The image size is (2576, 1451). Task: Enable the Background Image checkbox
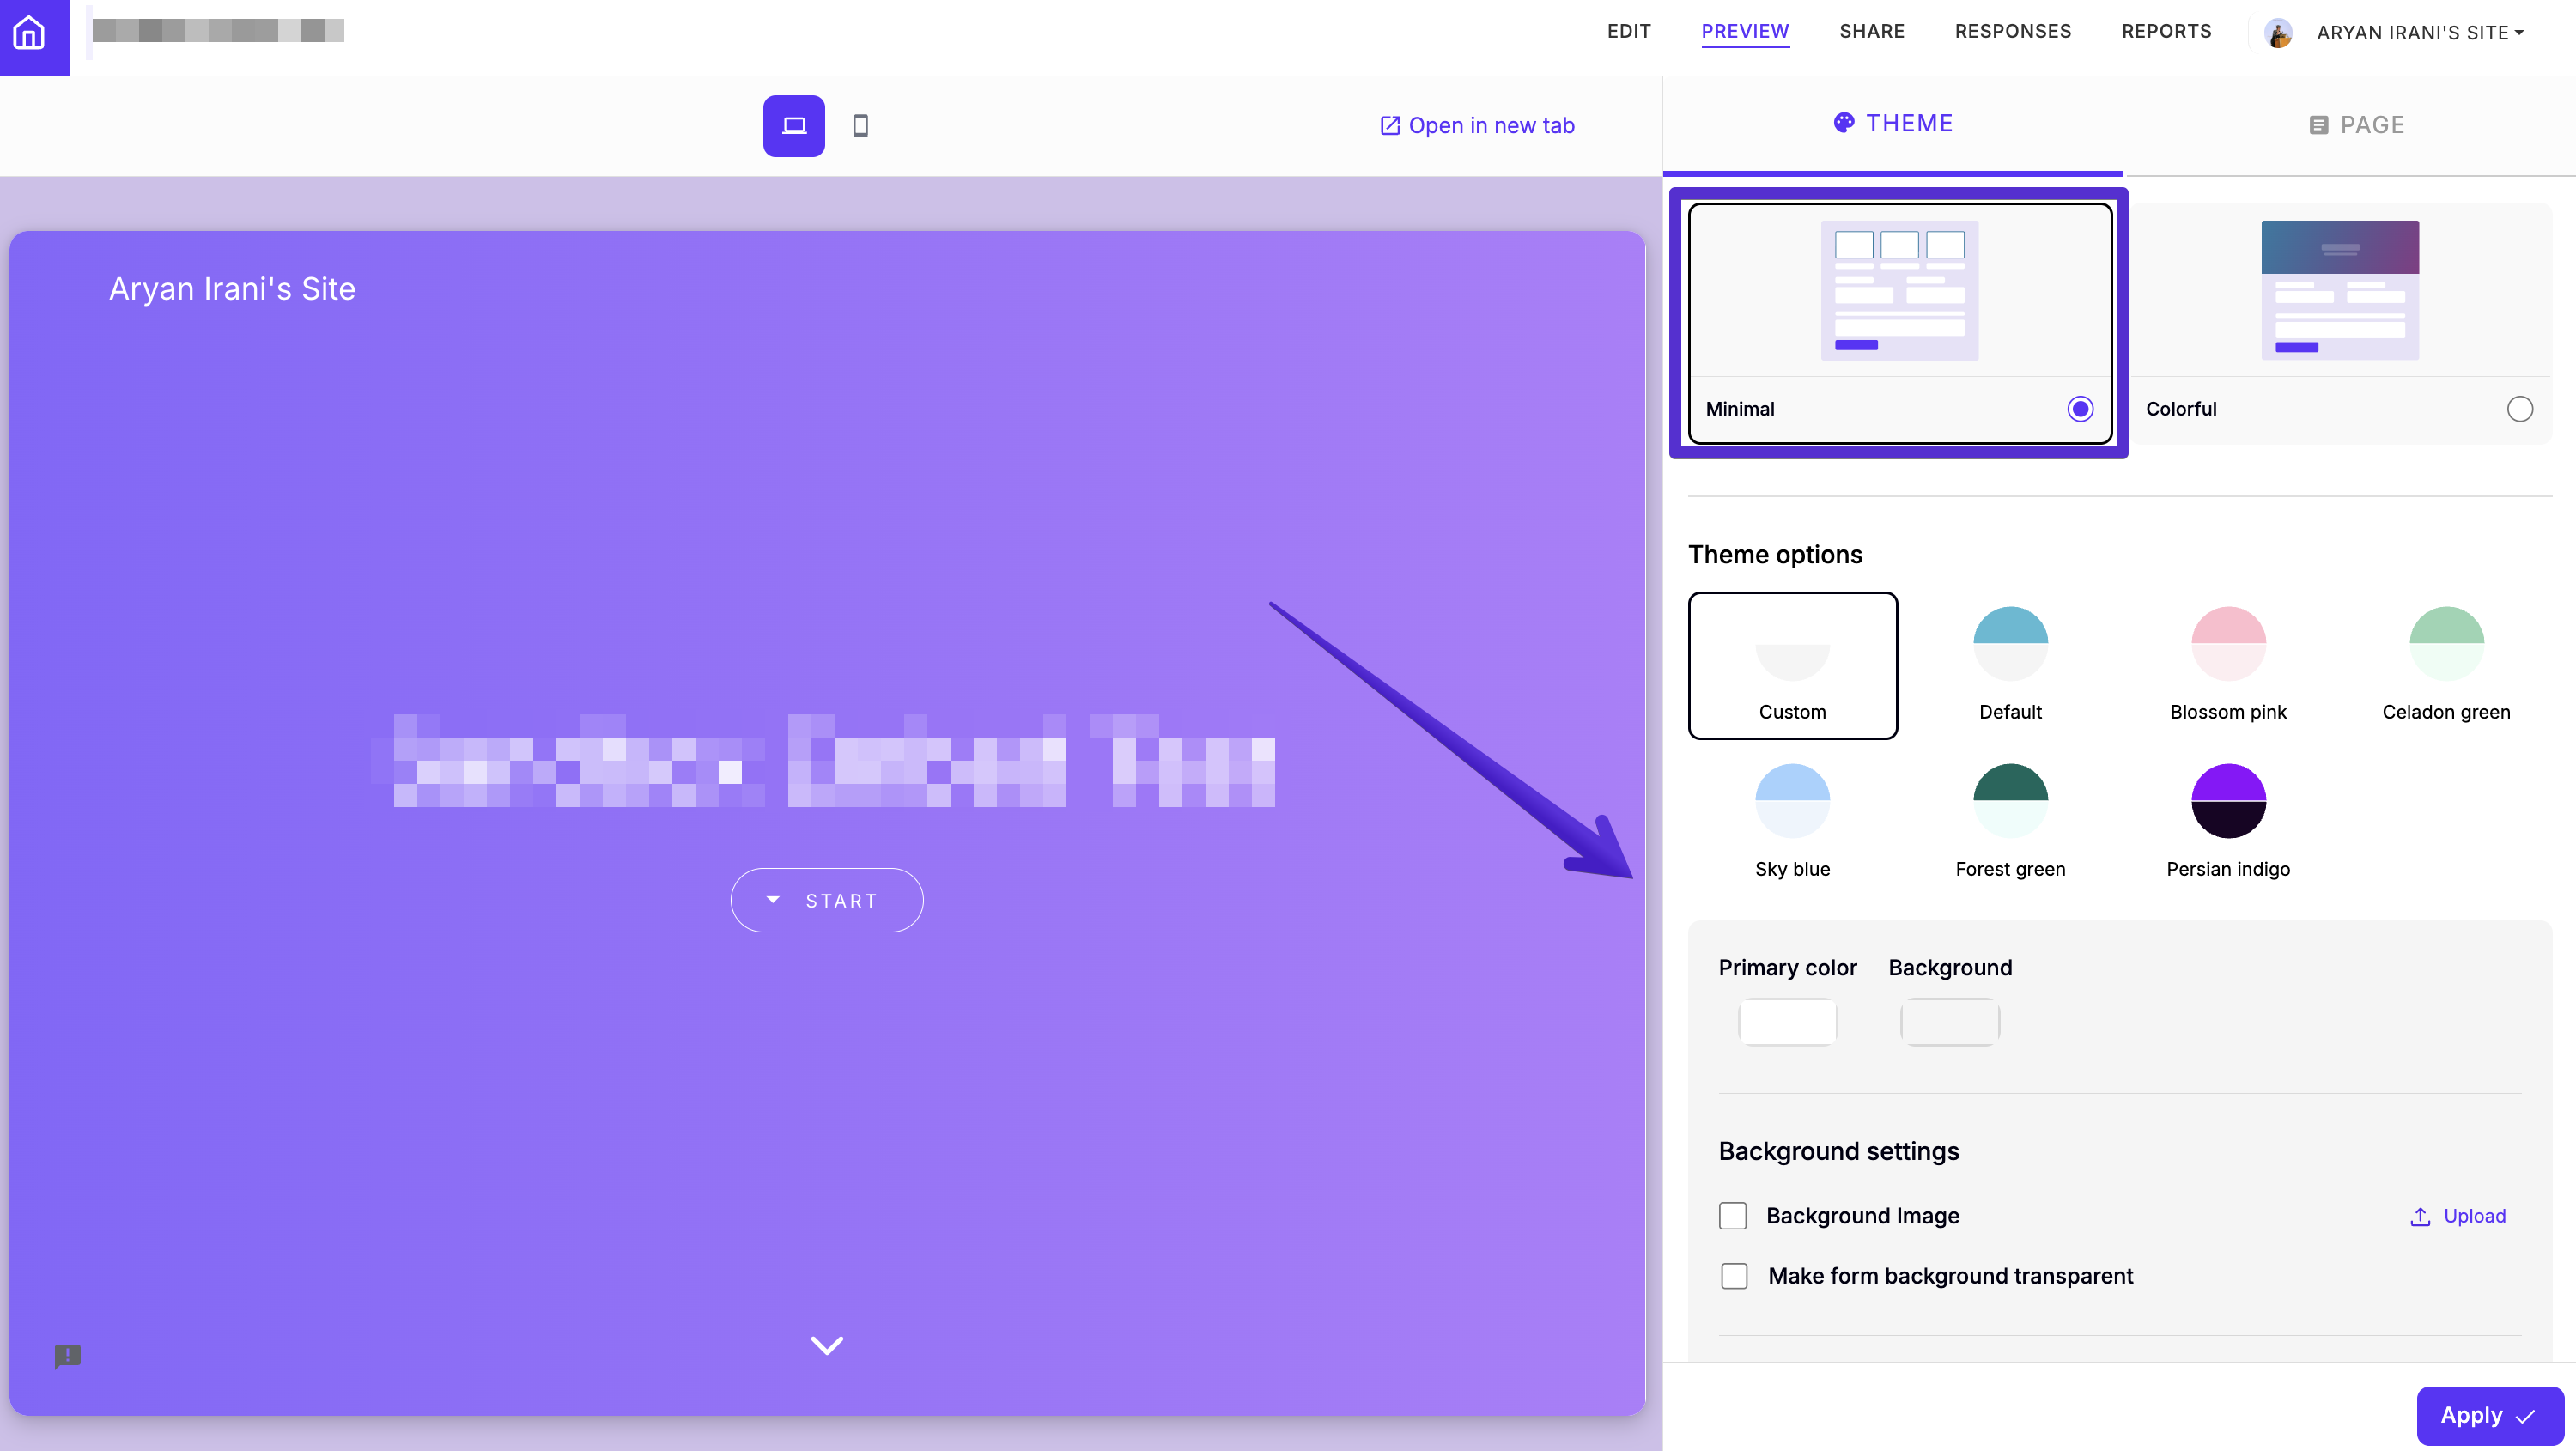tap(1733, 1216)
